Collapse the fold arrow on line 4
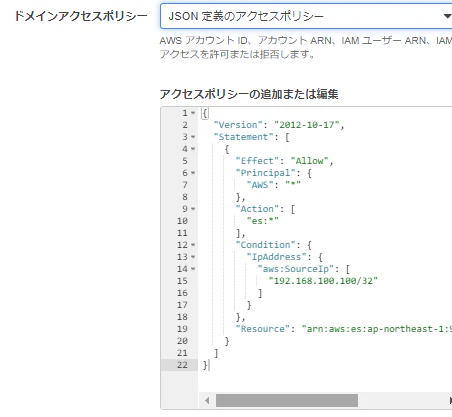The image size is (452, 417). (x=193, y=149)
